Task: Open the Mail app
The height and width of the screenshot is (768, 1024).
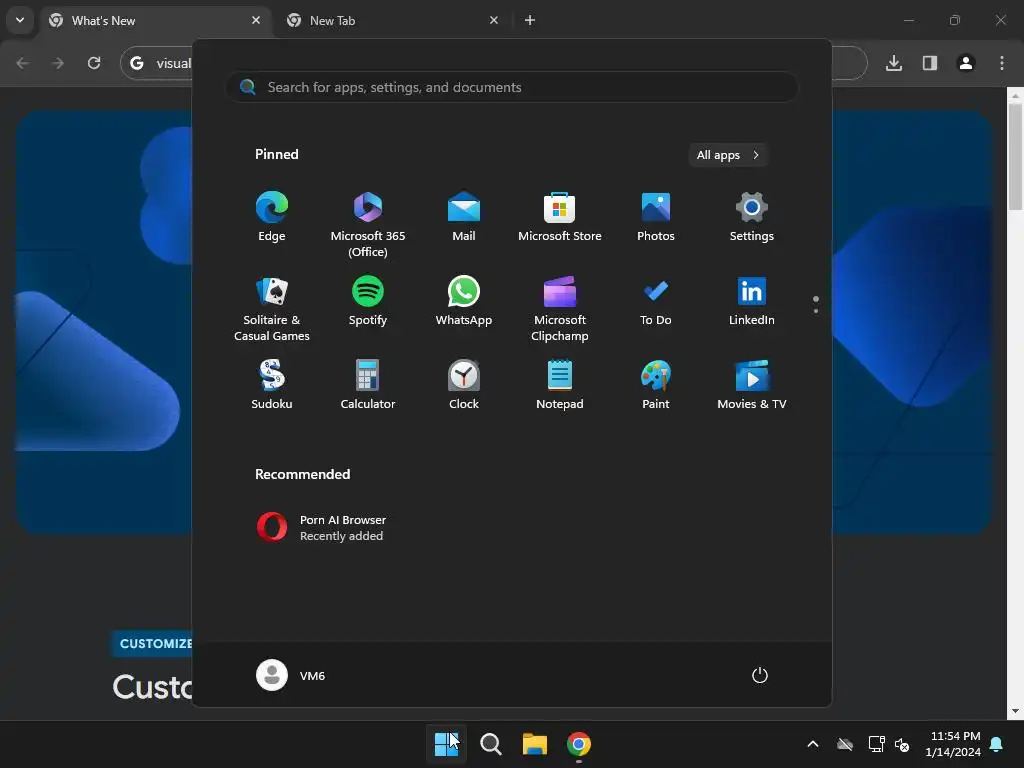Action: click(x=464, y=217)
